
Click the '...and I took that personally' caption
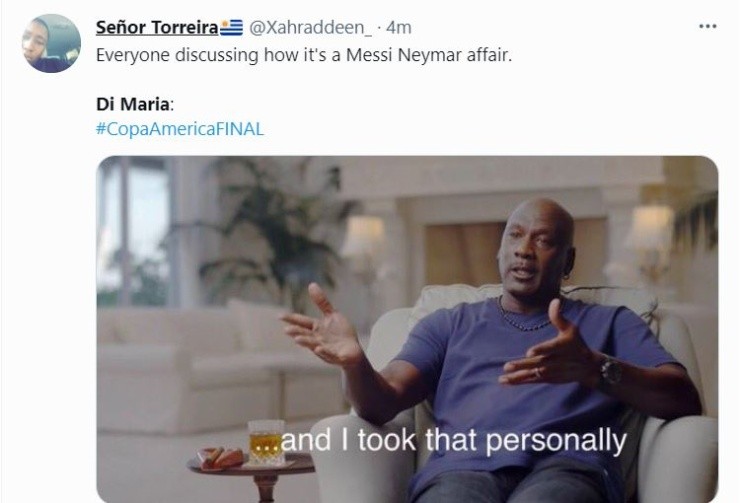click(x=437, y=440)
